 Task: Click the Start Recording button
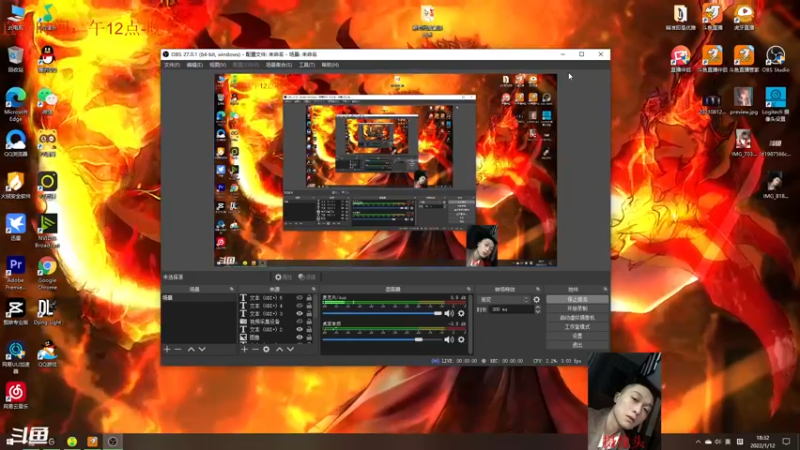[577, 309]
